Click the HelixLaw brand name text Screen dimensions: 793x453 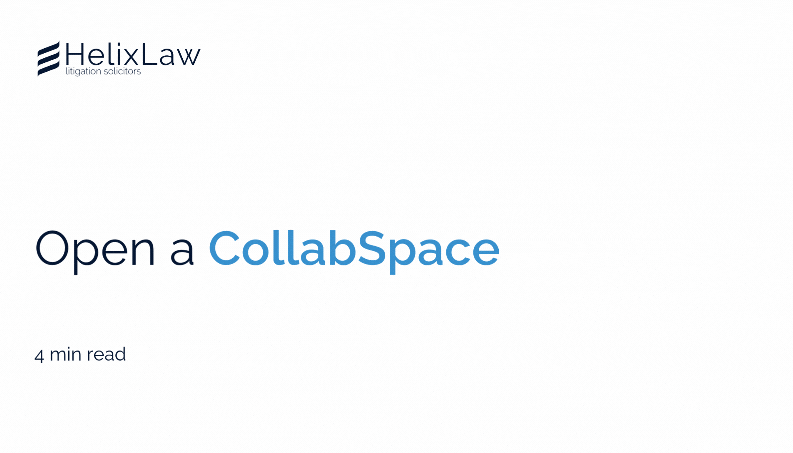pyautogui.click(x=133, y=54)
